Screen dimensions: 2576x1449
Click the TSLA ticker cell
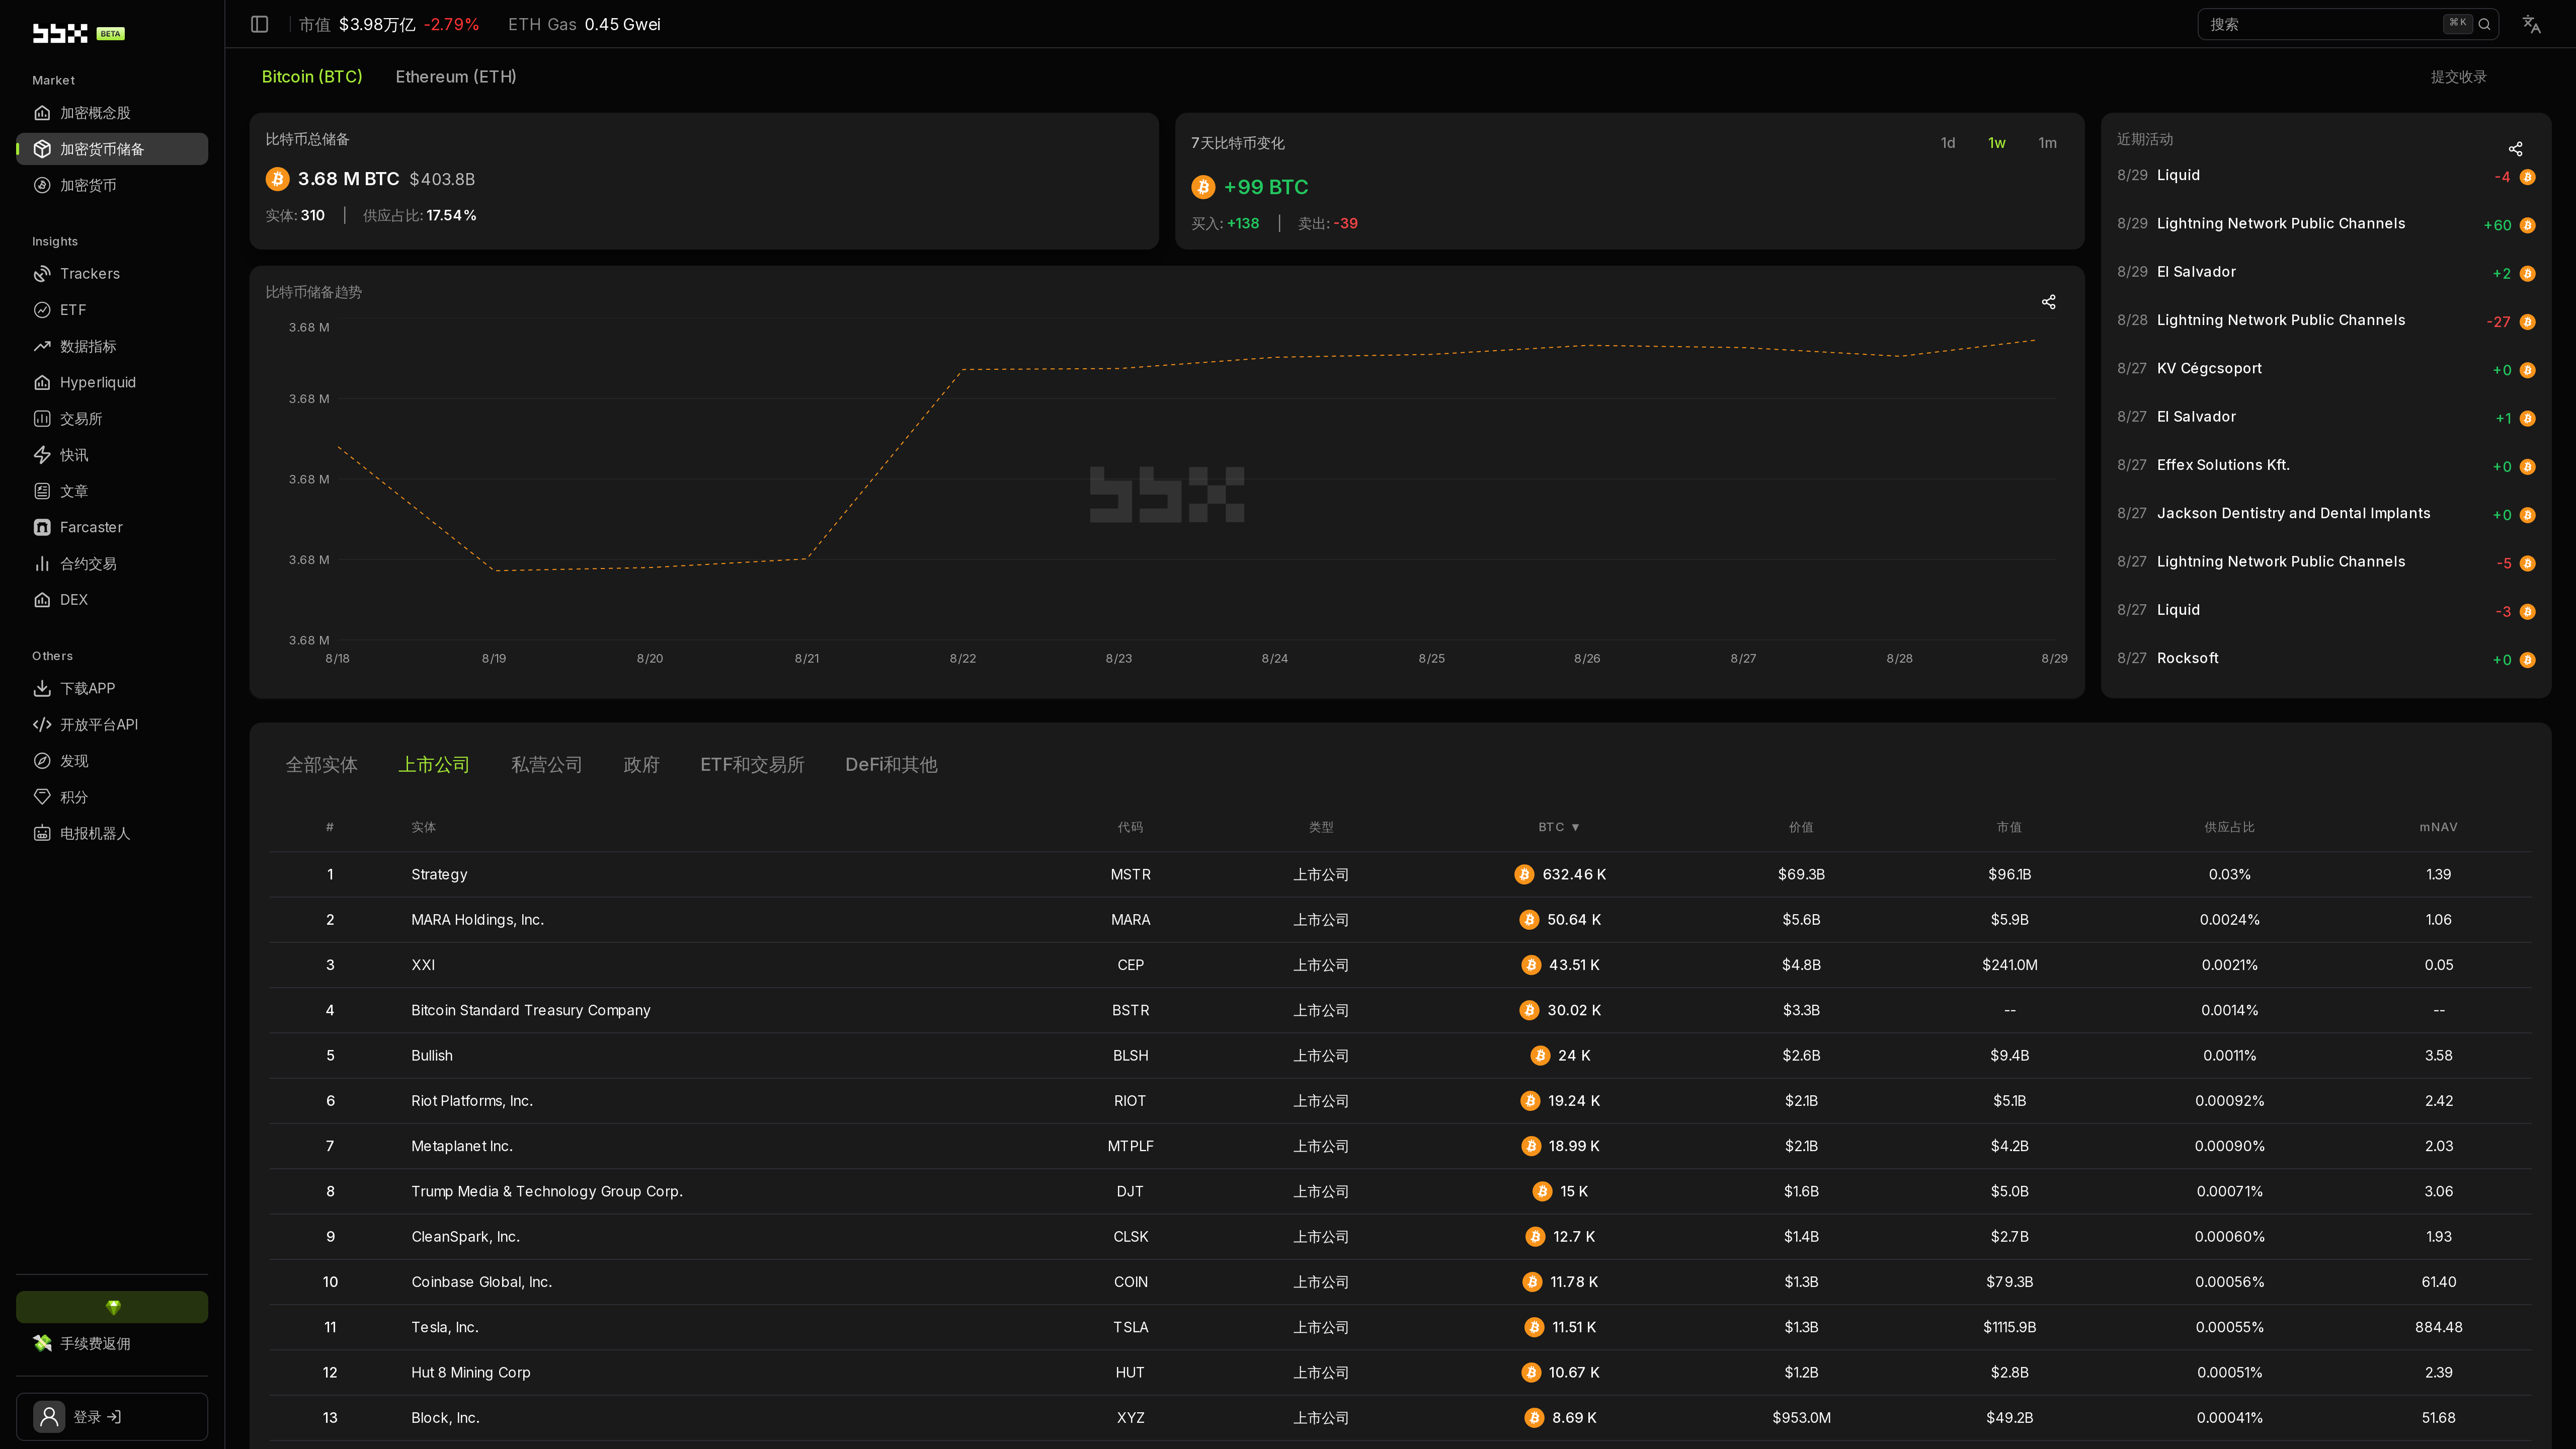tap(1130, 1327)
